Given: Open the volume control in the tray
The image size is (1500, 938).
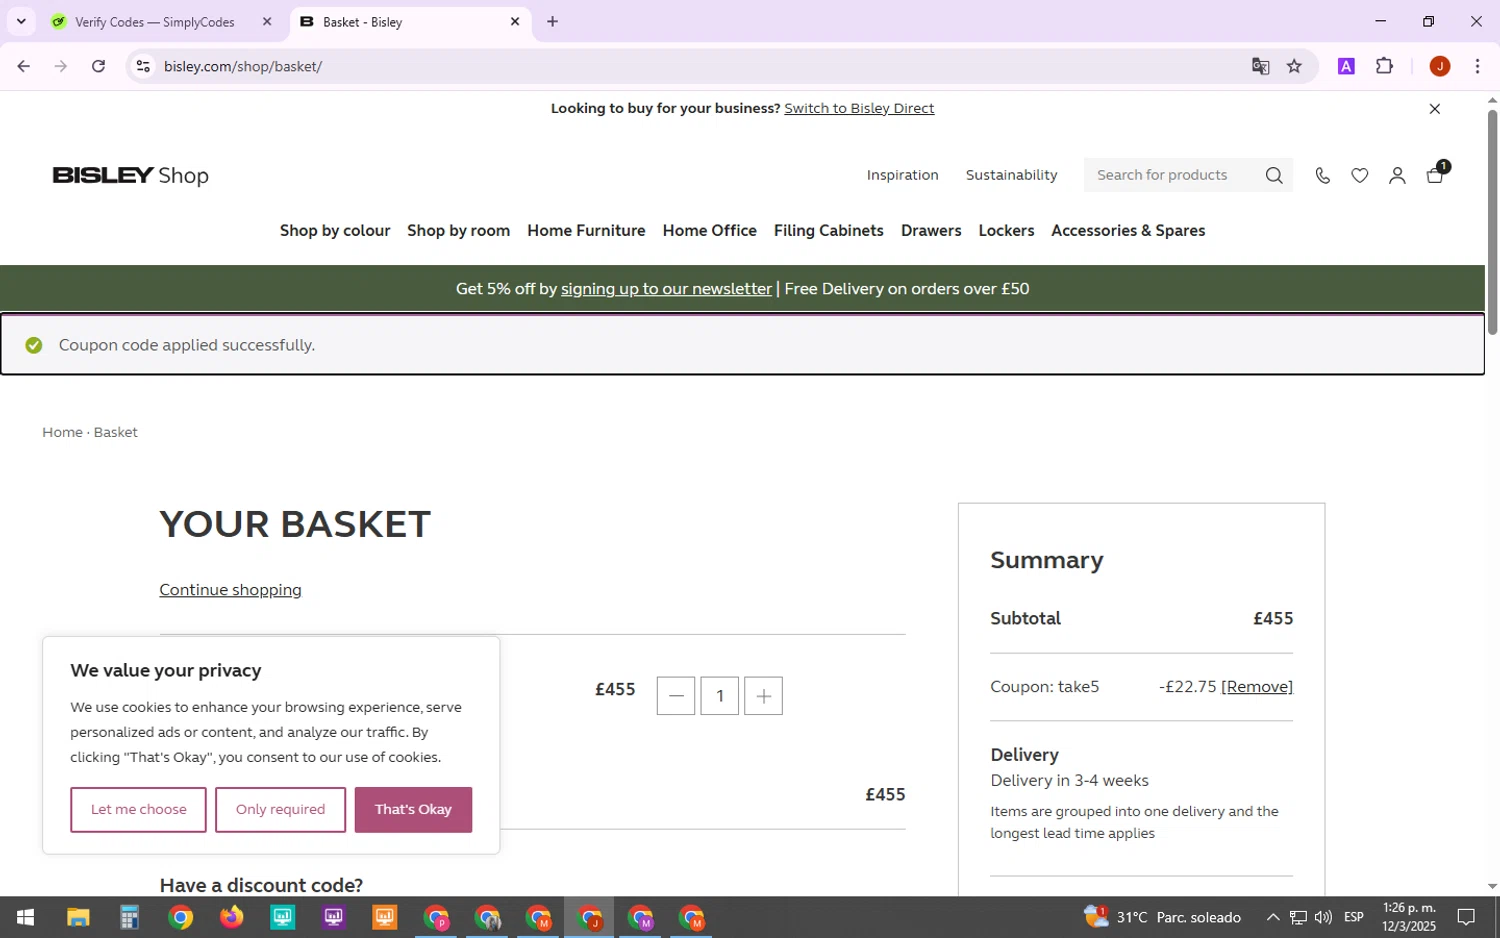Looking at the screenshot, I should pos(1323,917).
